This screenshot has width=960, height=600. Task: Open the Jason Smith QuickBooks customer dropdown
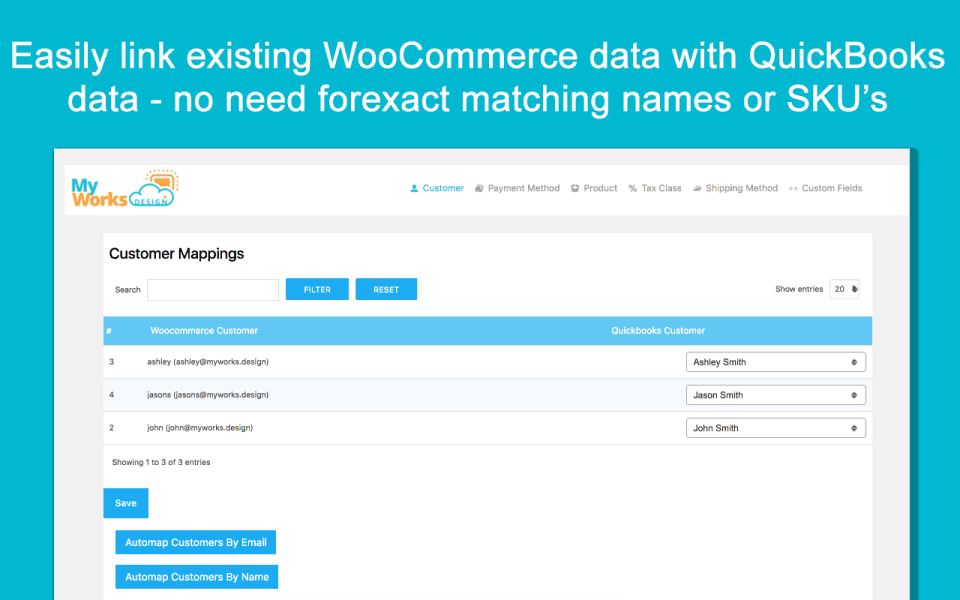click(x=775, y=395)
